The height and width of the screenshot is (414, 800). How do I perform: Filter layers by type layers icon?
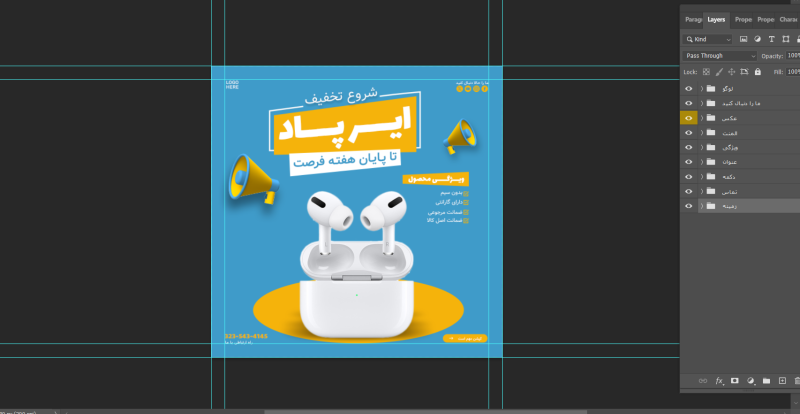[x=771, y=39]
